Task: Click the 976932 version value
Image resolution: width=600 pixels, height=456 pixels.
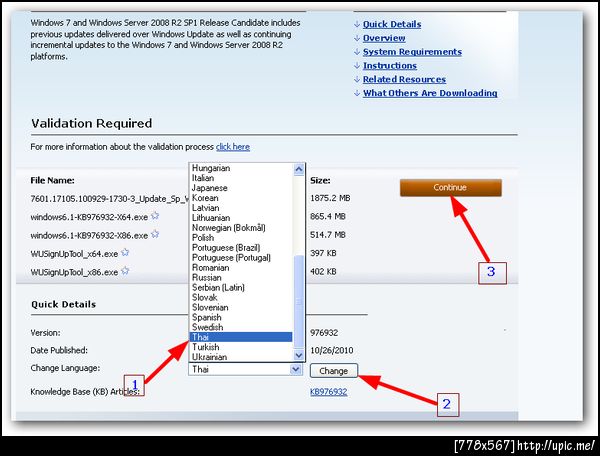Action: [324, 332]
